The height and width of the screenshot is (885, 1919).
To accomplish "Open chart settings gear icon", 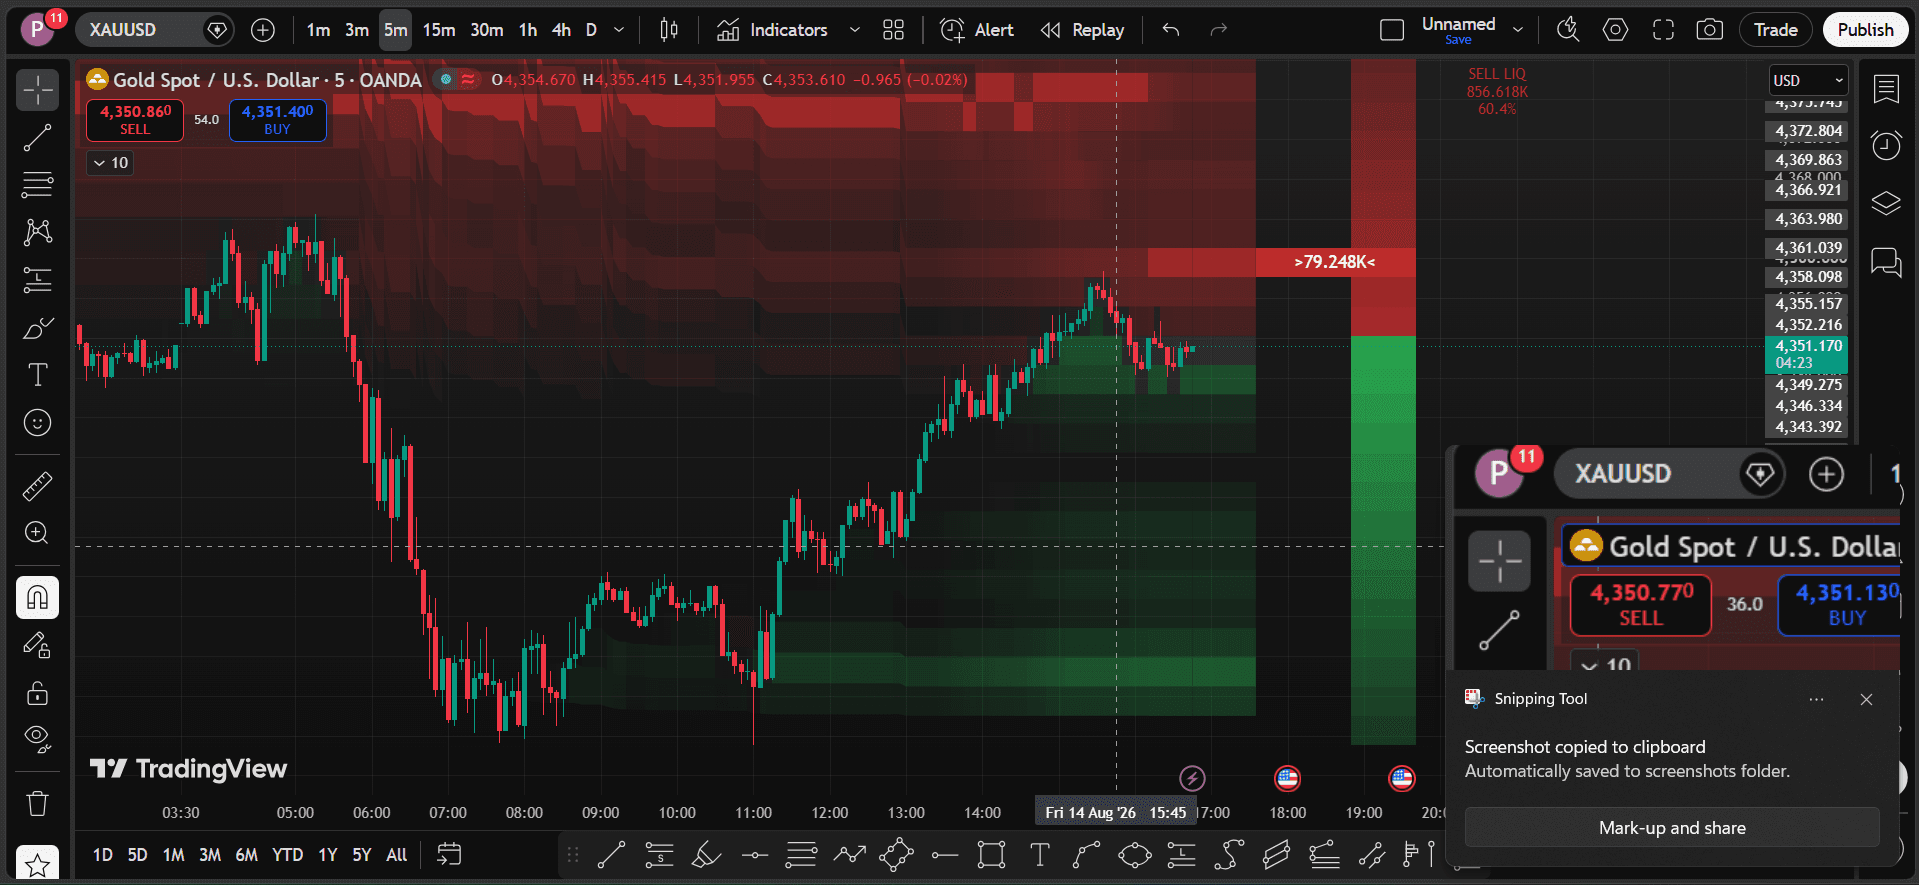I will [x=1615, y=30].
